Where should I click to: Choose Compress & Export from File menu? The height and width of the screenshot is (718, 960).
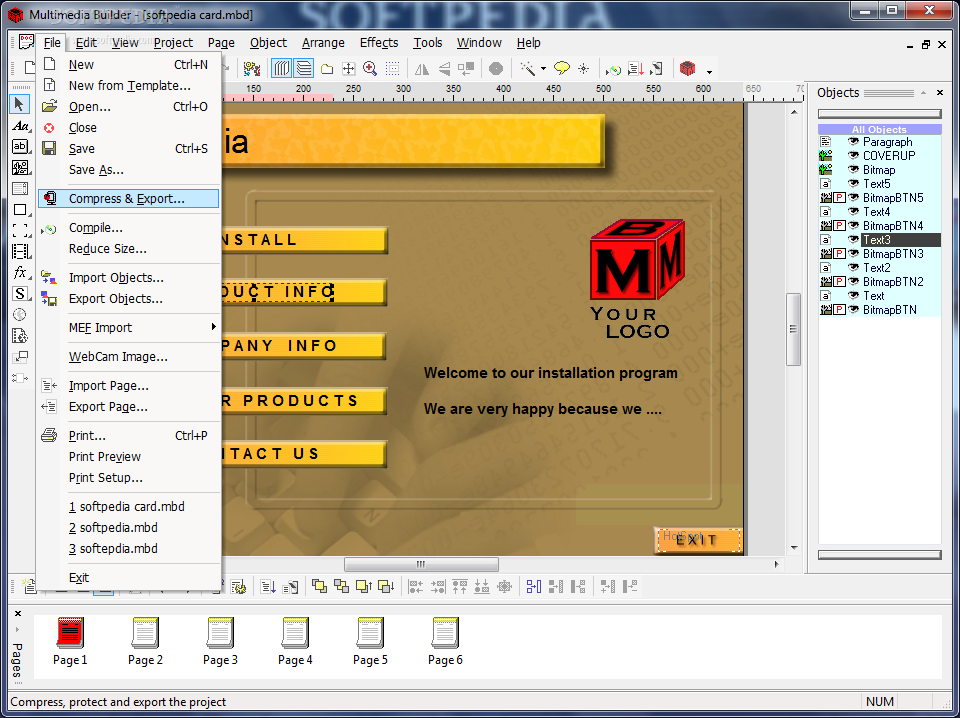click(129, 198)
